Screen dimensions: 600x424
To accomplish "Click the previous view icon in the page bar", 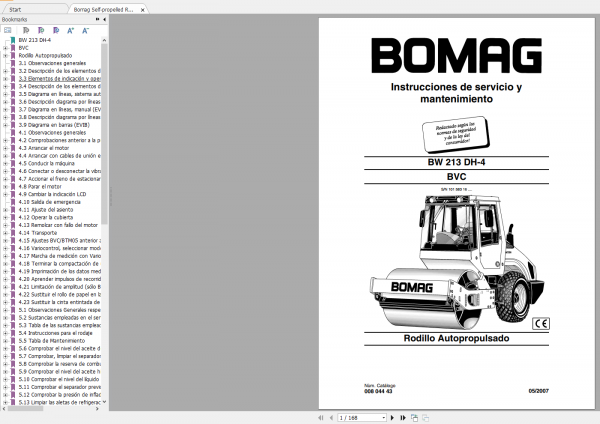I will coord(414,418).
